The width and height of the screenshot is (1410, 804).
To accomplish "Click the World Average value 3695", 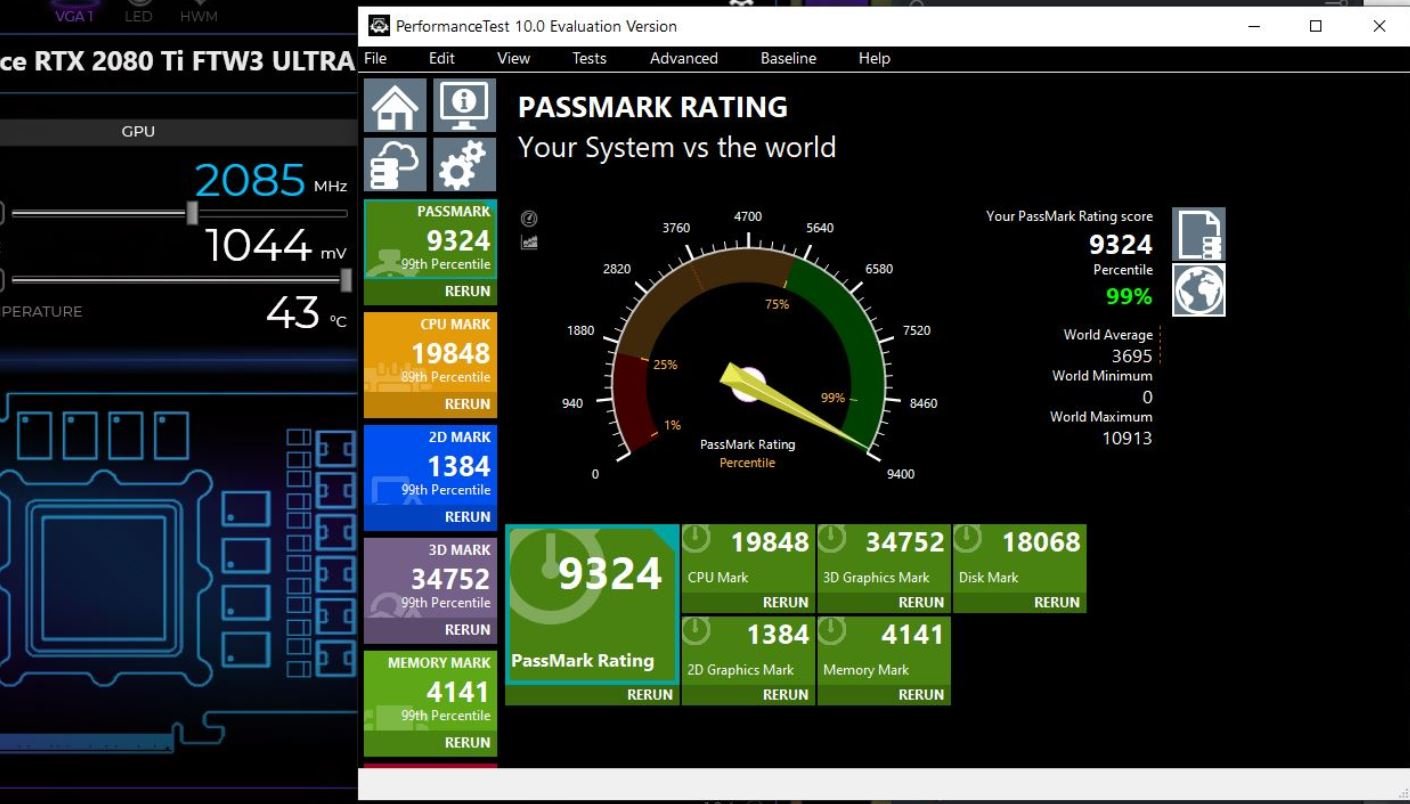I will pyautogui.click(x=1132, y=356).
